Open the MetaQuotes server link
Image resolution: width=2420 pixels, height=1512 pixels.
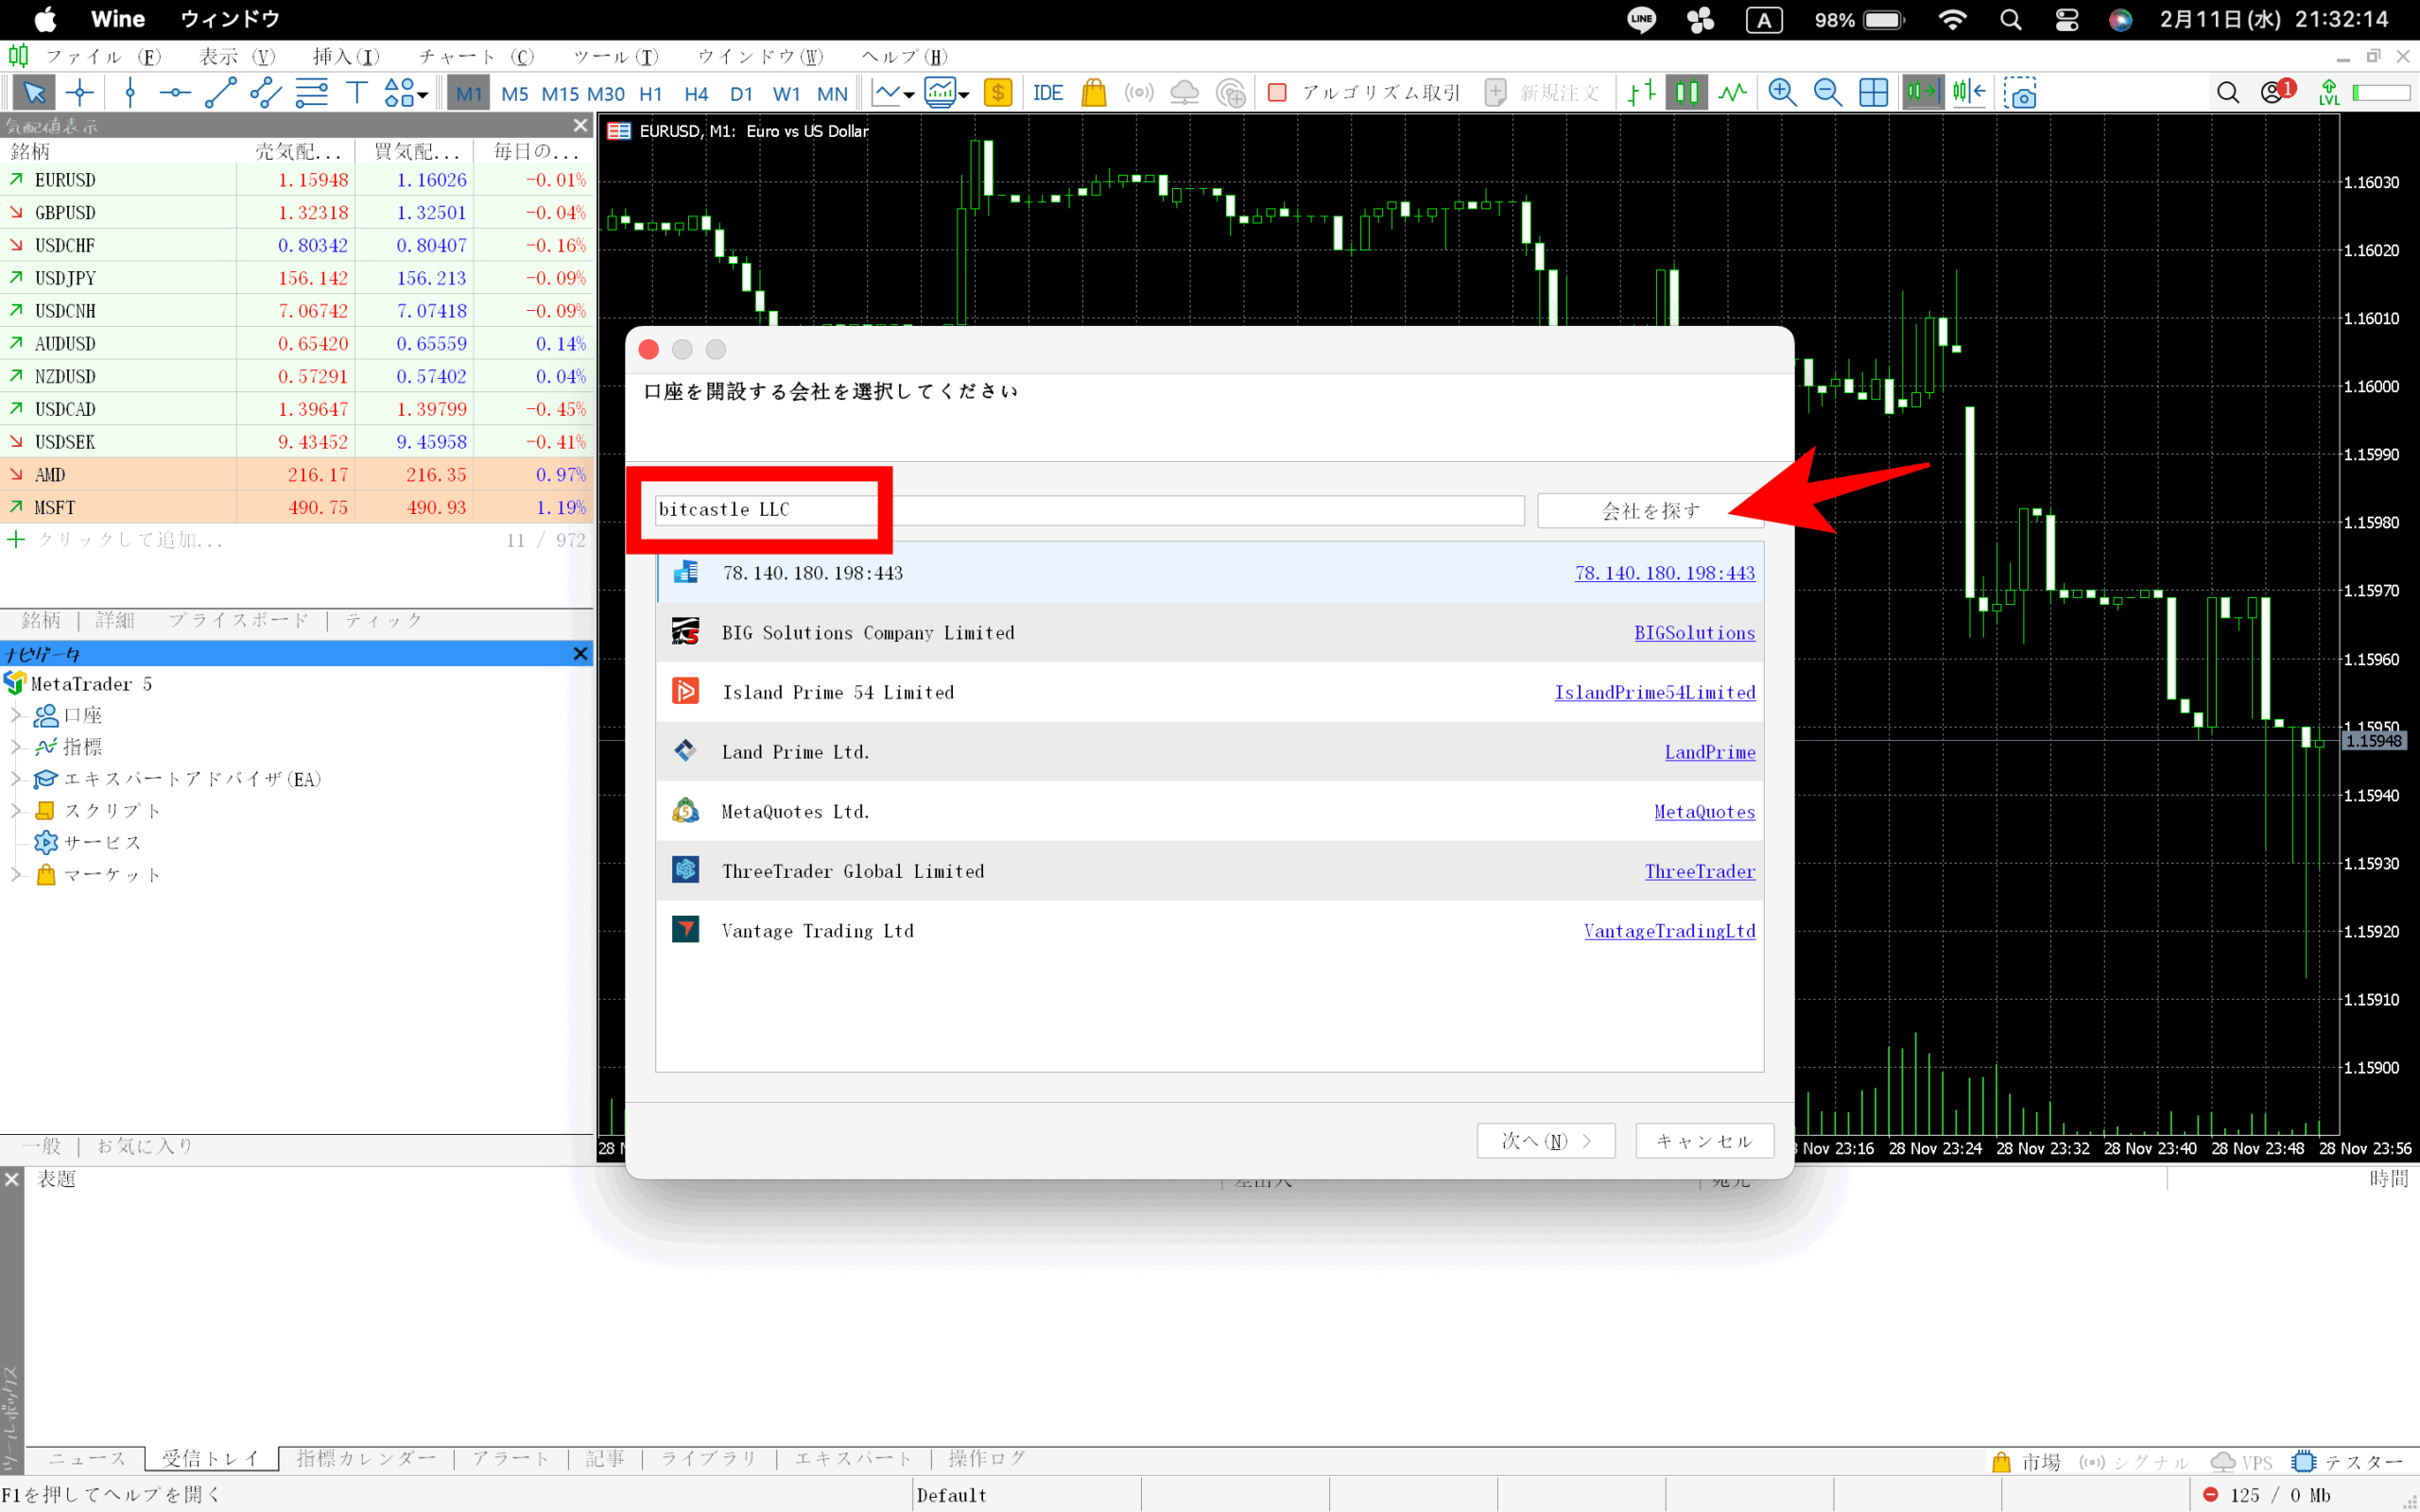click(x=1704, y=812)
